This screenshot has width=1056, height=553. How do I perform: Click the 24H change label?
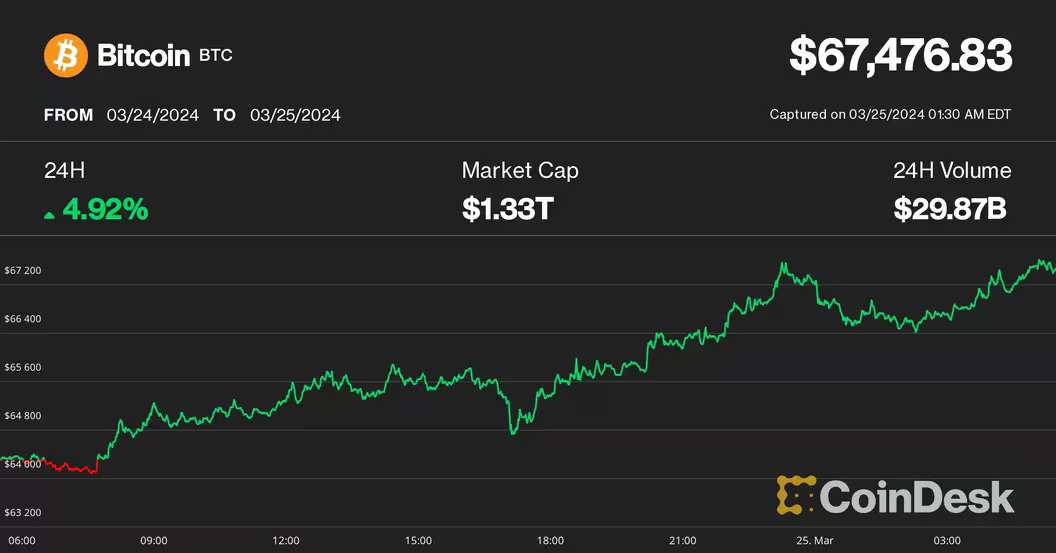point(58,171)
